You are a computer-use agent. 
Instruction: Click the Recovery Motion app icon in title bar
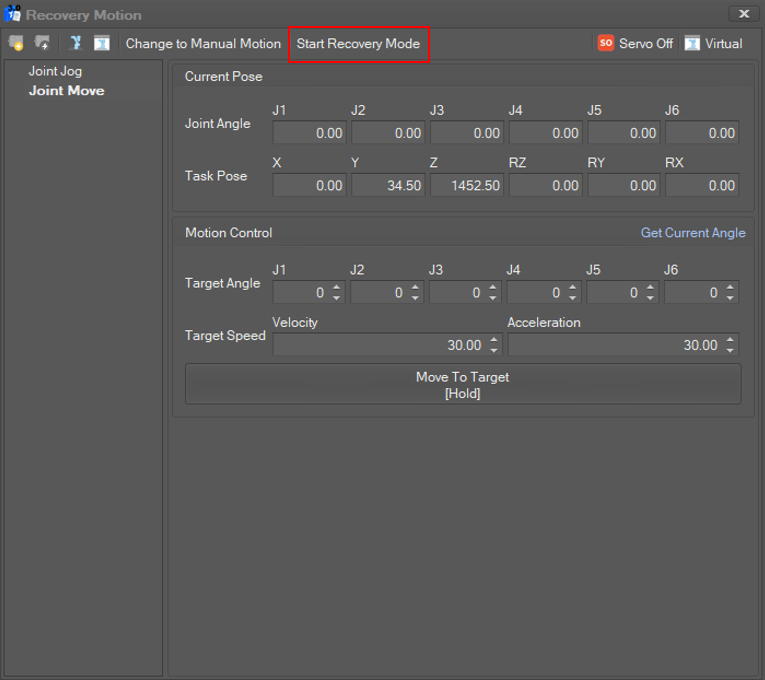tap(13, 14)
